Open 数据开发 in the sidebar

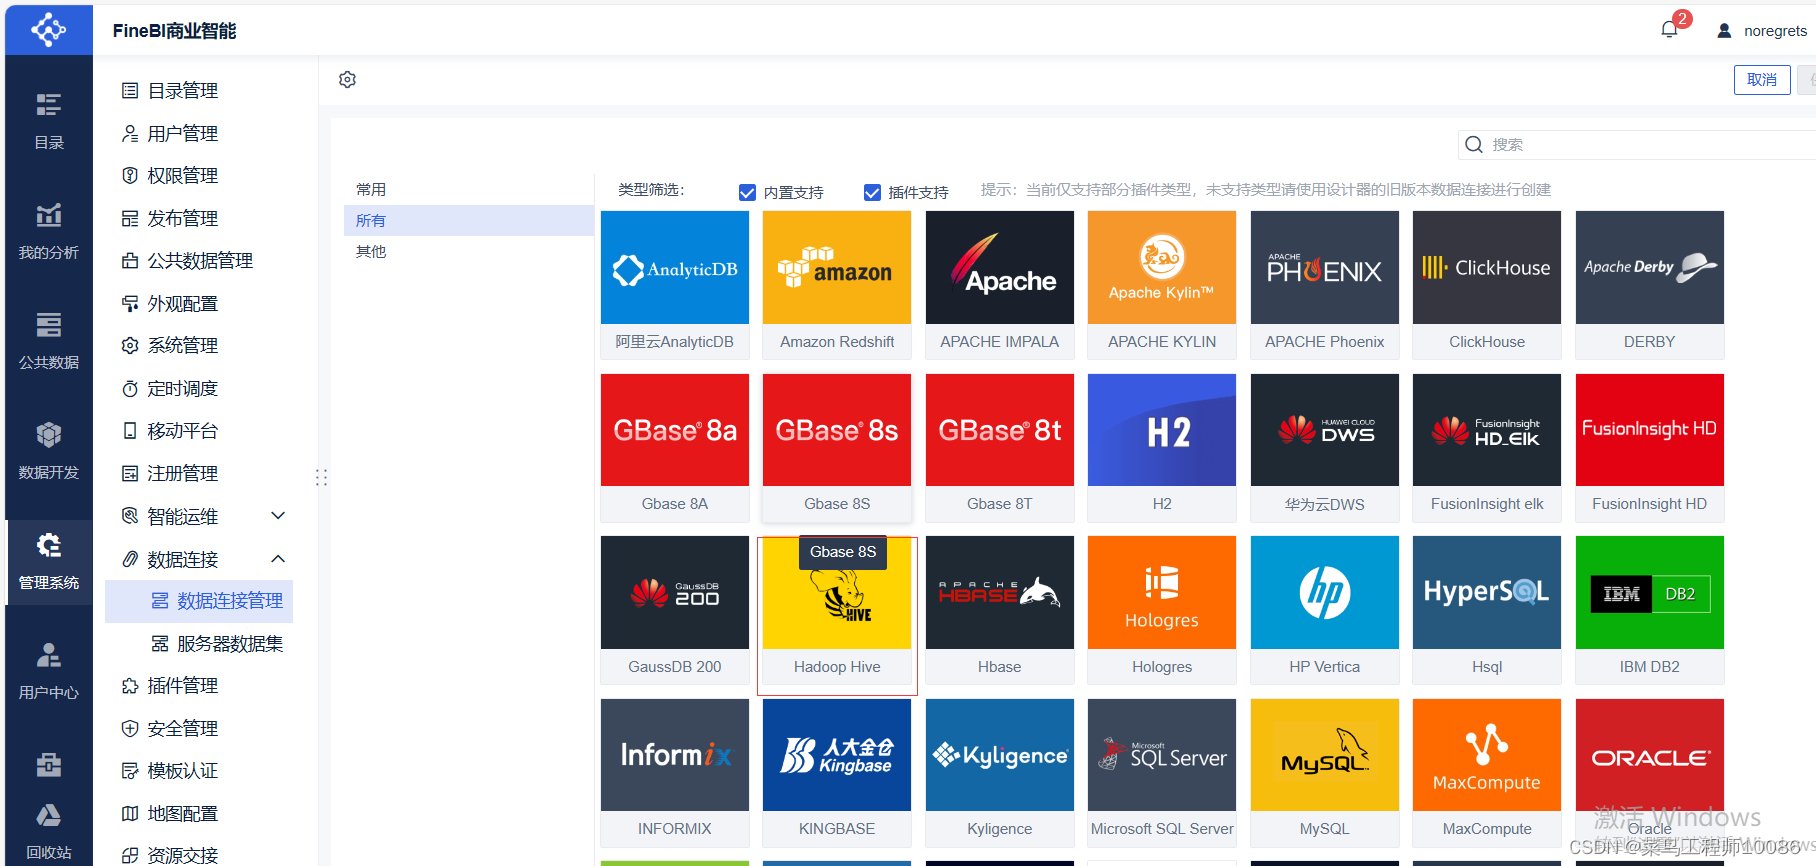pyautogui.click(x=48, y=451)
